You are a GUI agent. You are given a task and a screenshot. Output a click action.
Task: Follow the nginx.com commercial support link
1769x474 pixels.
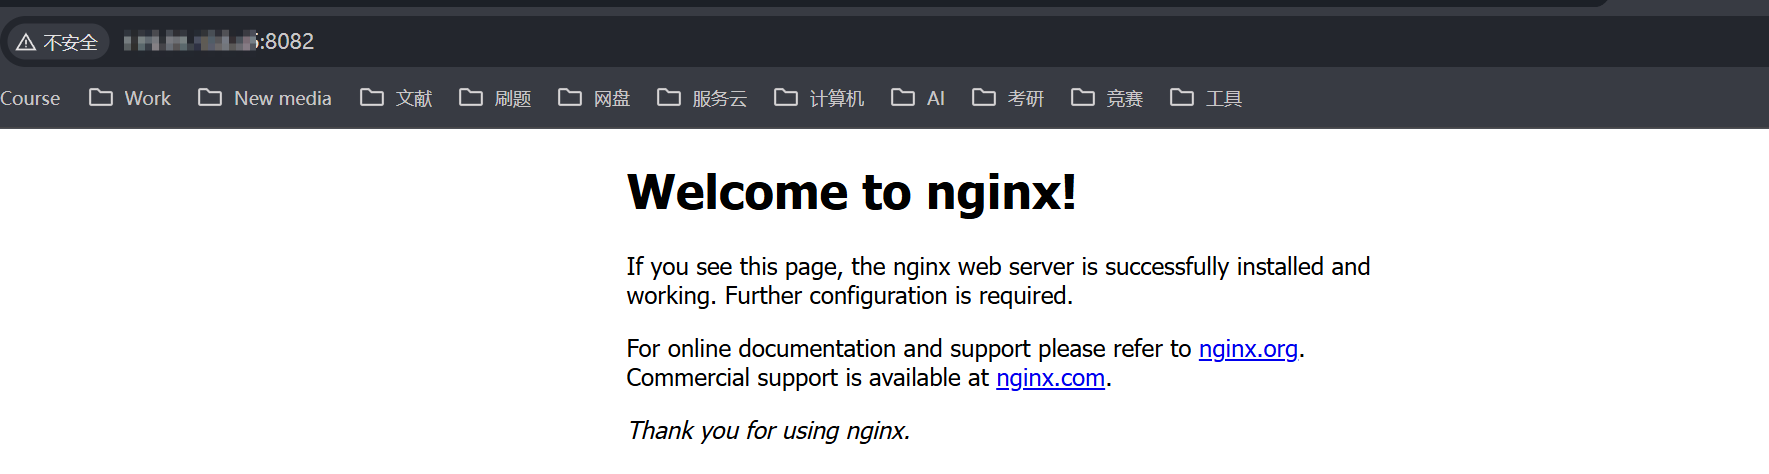1050,378
